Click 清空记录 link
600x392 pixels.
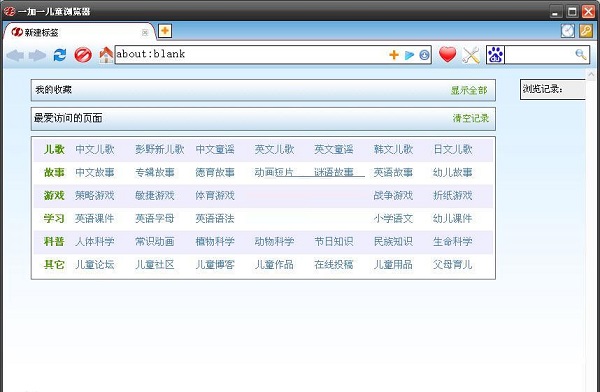coord(471,118)
